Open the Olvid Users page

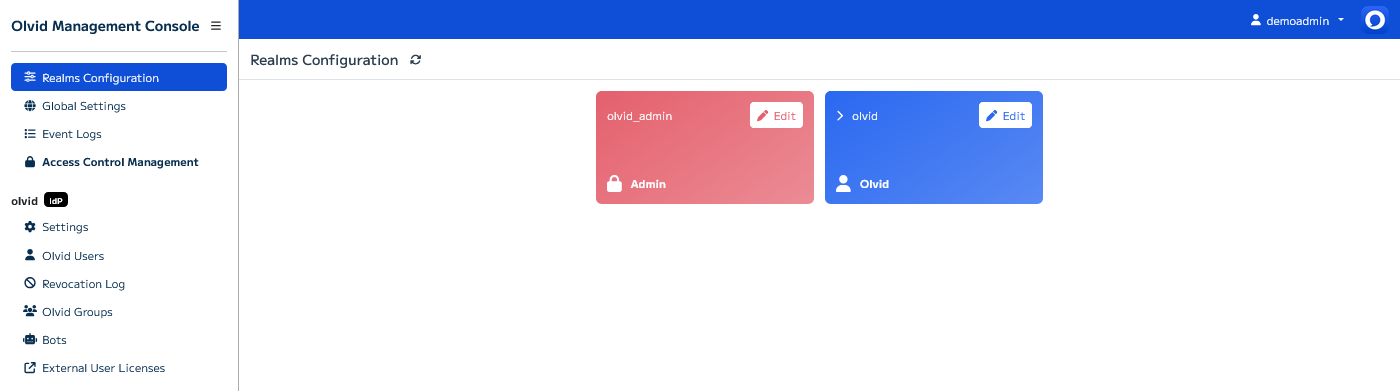coord(119,255)
